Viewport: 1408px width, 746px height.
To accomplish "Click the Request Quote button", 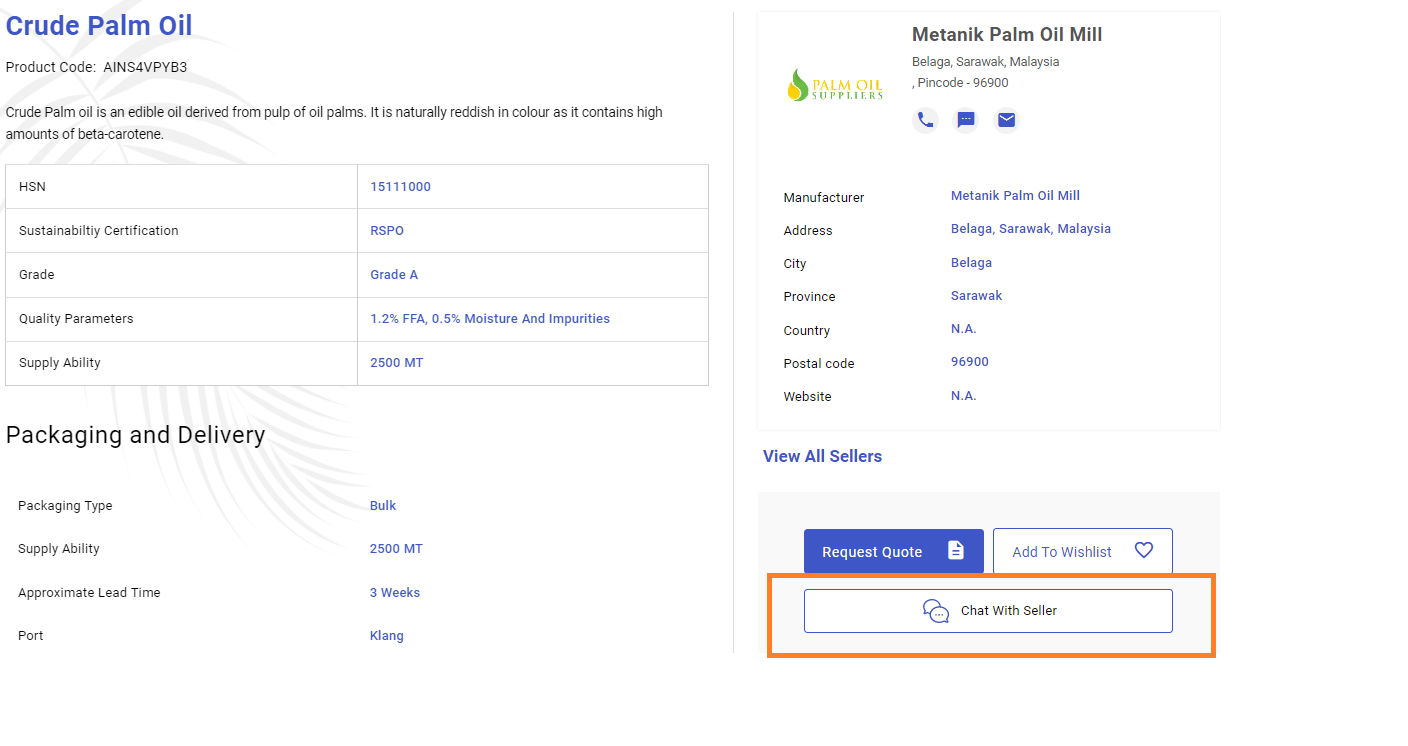I will pos(894,551).
